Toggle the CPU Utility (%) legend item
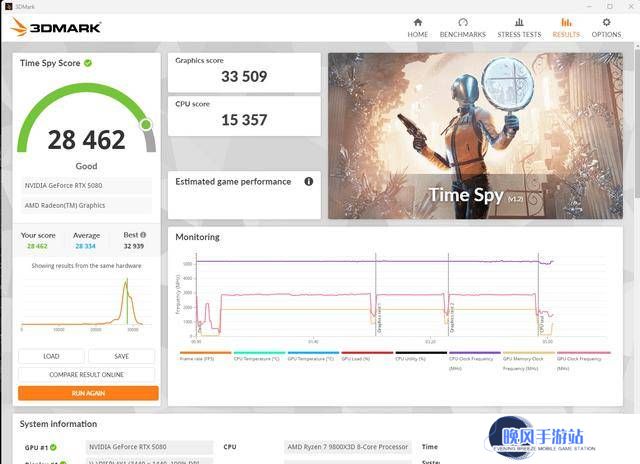The width and height of the screenshot is (640, 464). pyautogui.click(x=420, y=356)
